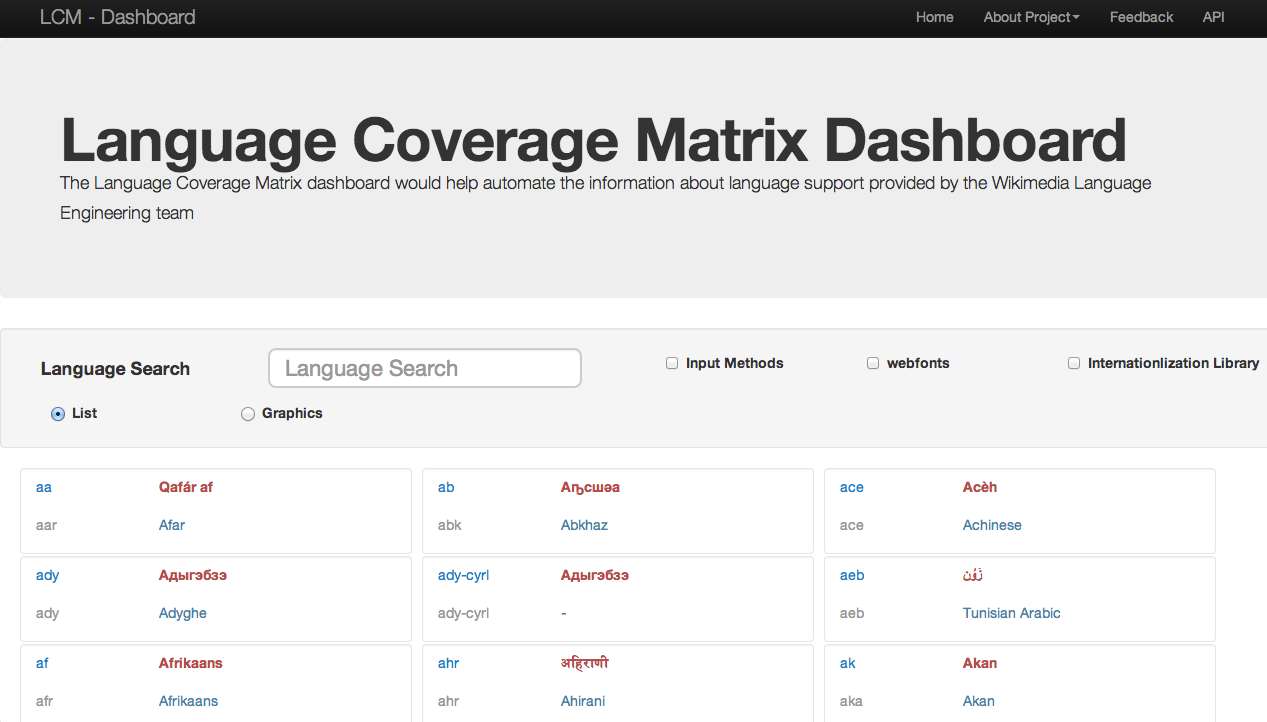Open the LCM - Dashboard brand link

pos(117,17)
